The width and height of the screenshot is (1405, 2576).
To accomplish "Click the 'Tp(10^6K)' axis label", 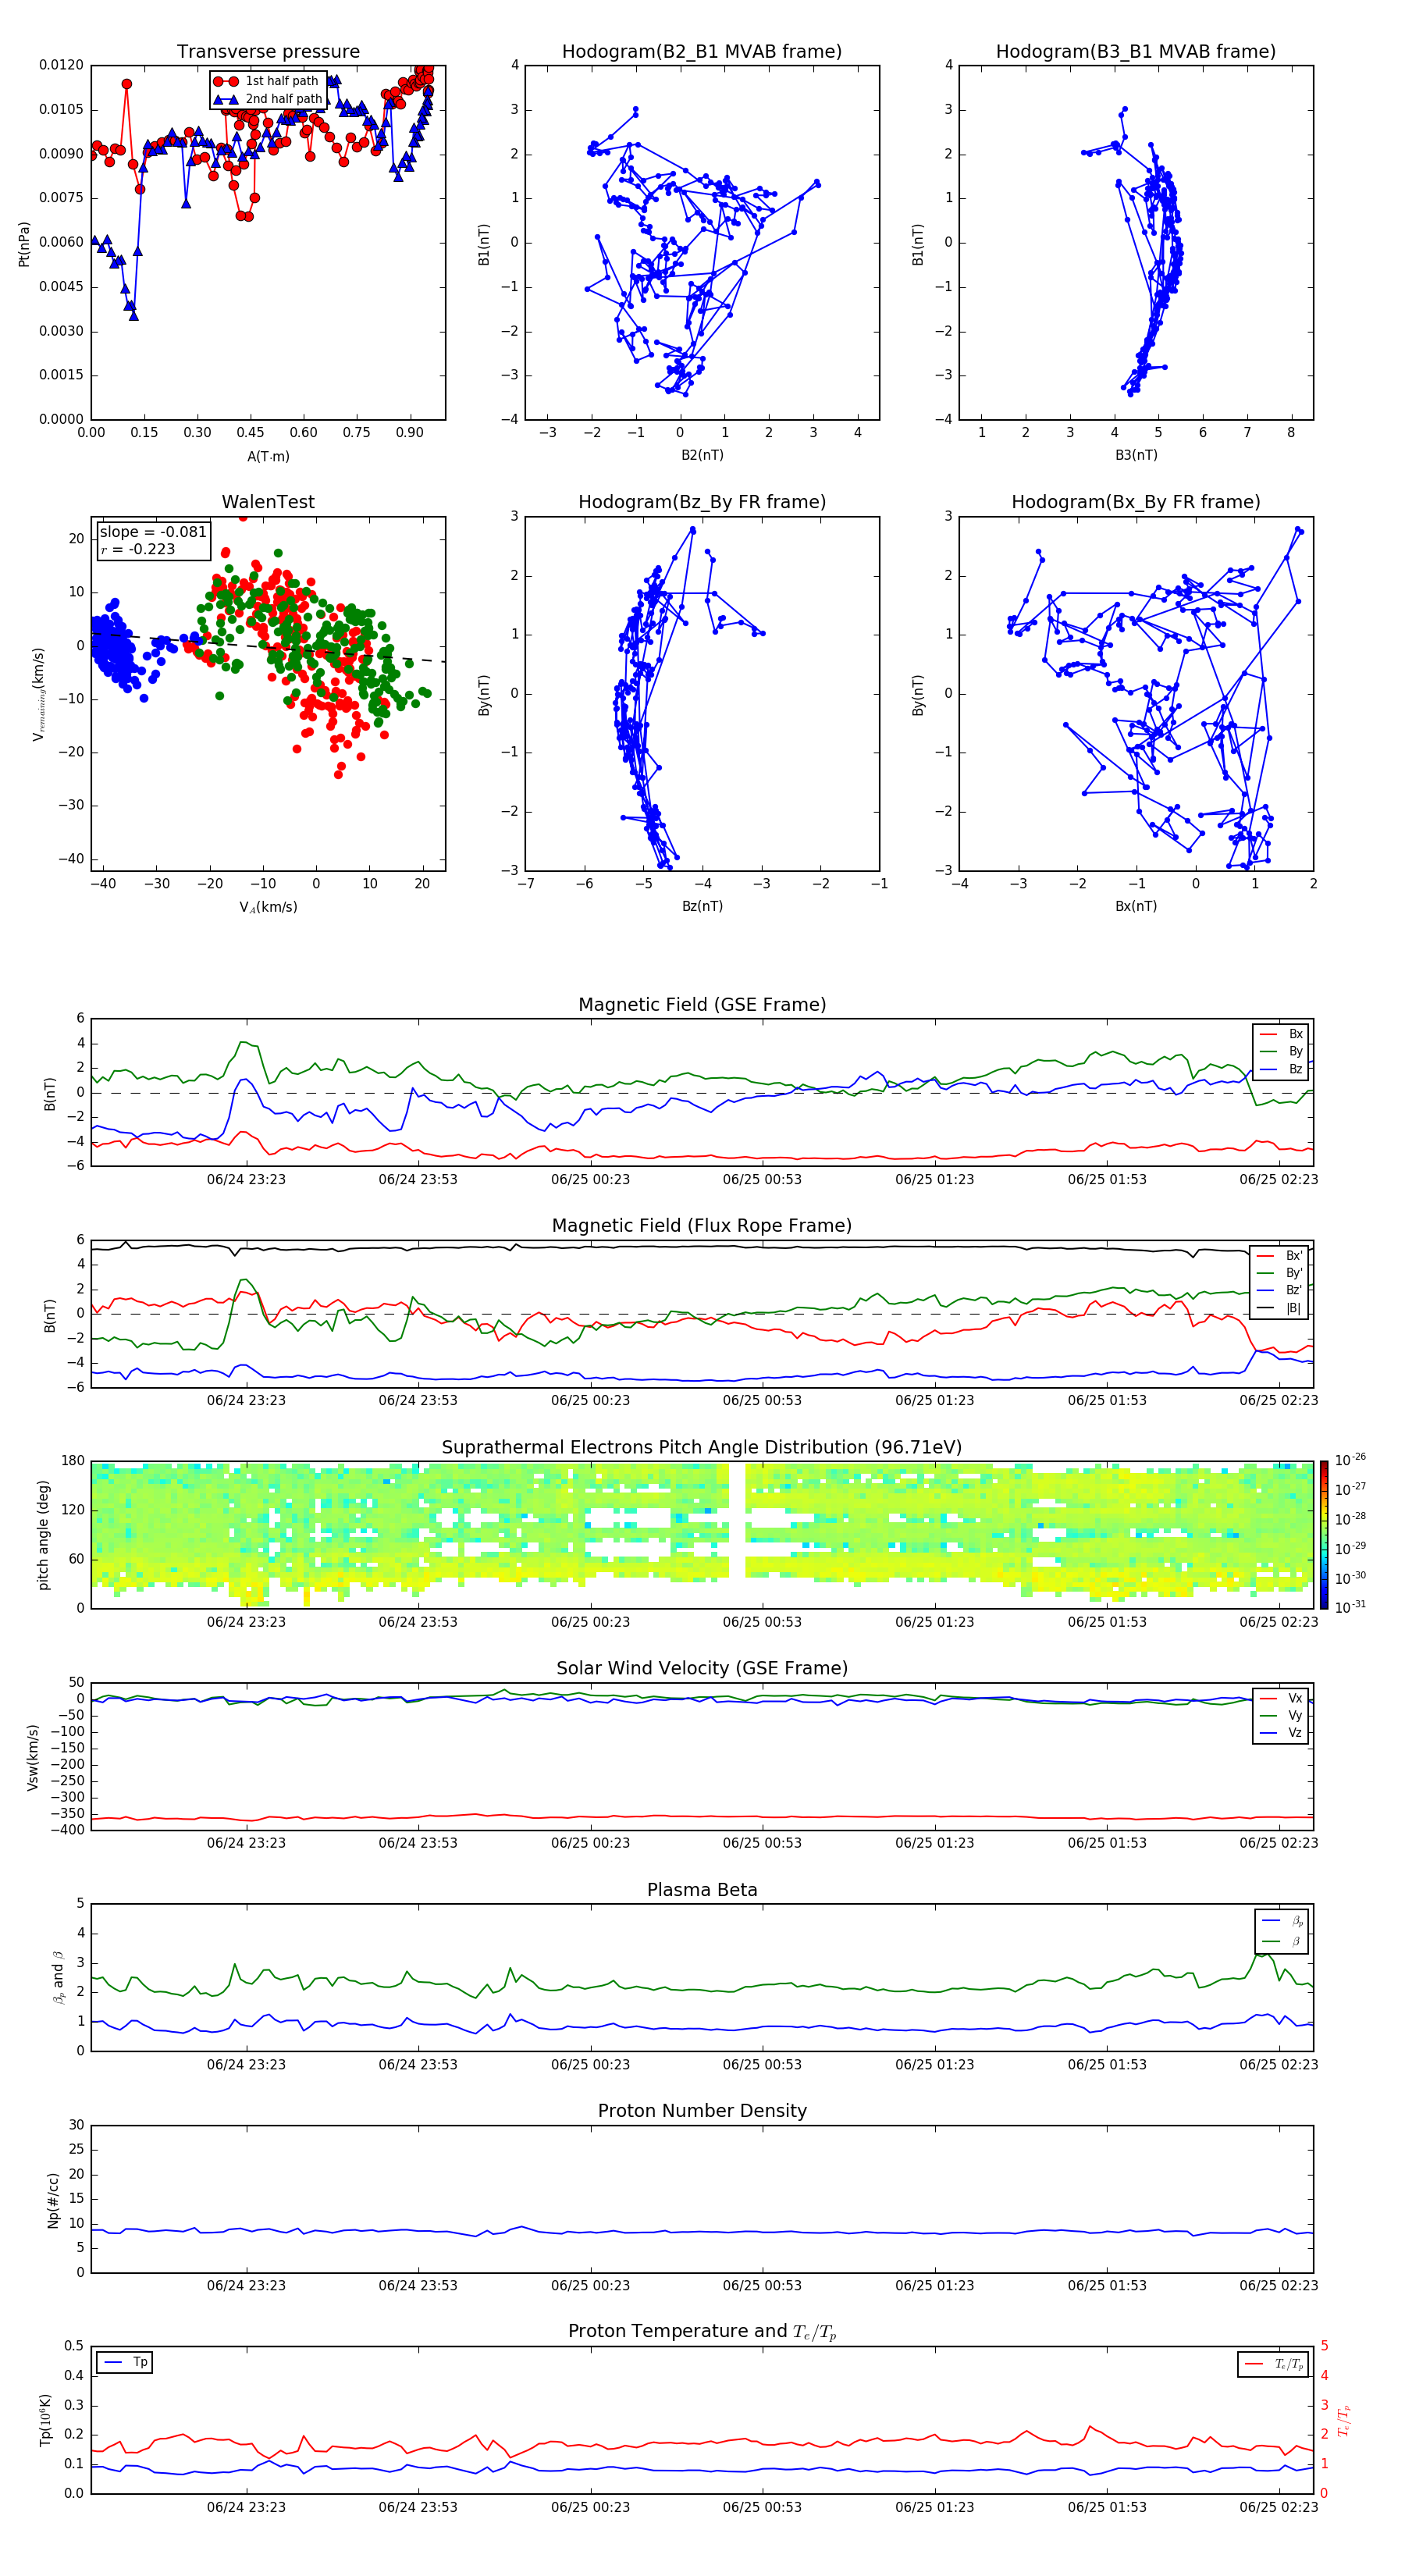I will tap(45, 2420).
